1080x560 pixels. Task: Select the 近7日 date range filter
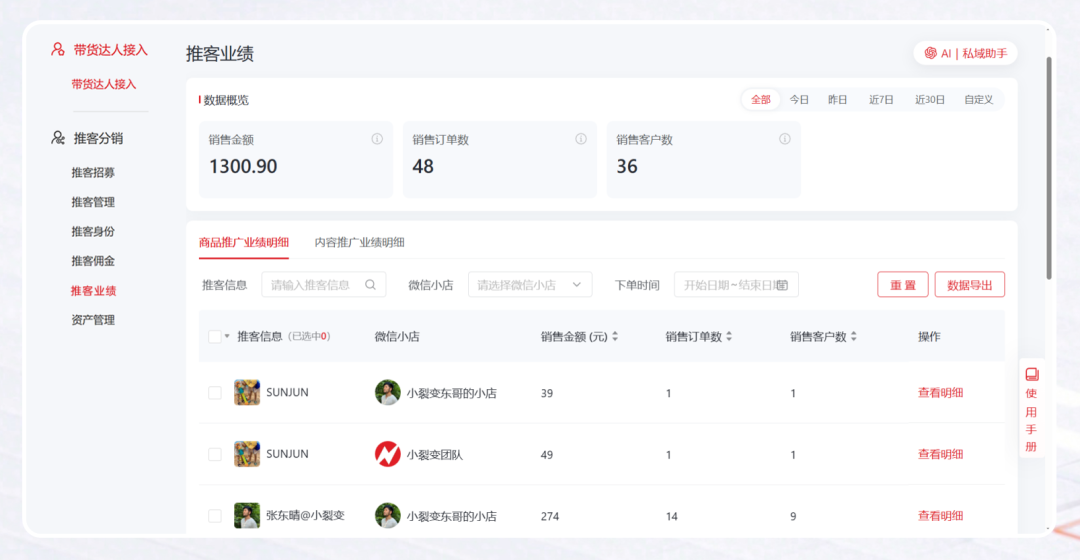pos(881,100)
